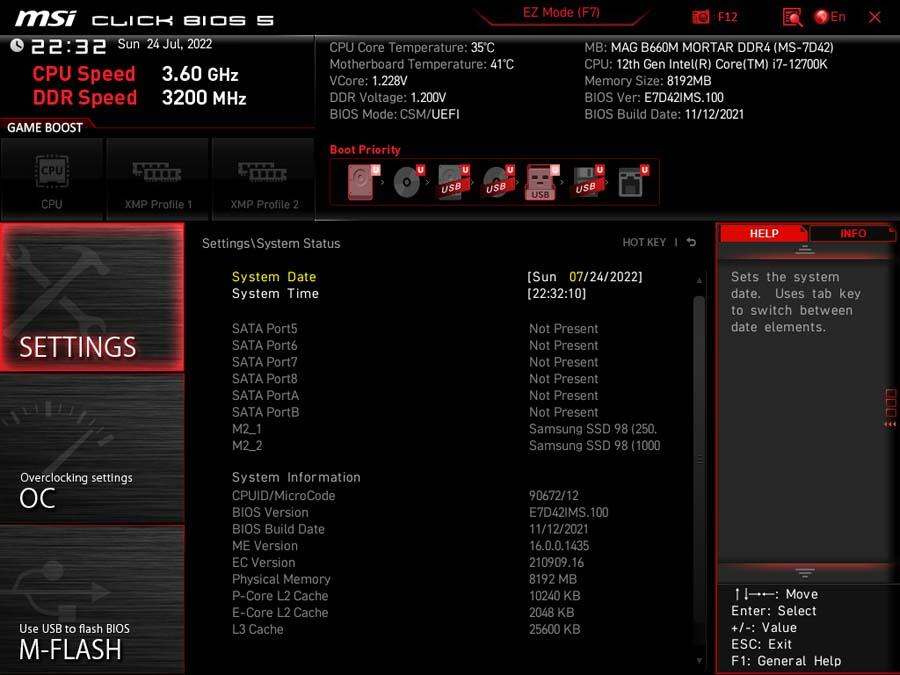Open the HOT KEY list
The width and height of the screenshot is (900, 675).
point(644,242)
